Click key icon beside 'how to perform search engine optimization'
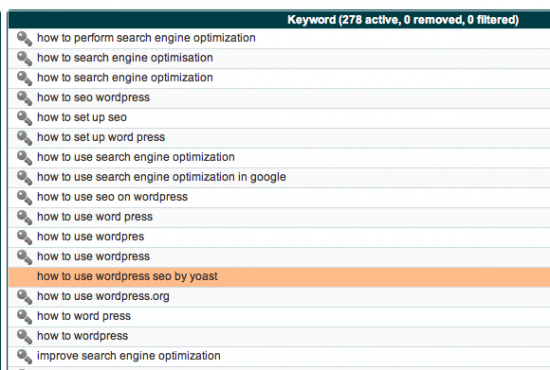The width and height of the screenshot is (550, 370). (25, 38)
